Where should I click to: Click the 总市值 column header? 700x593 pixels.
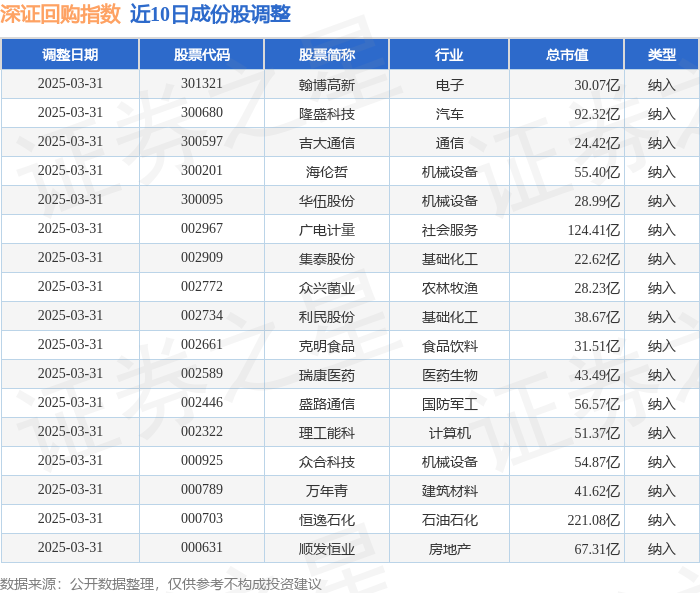pos(567,54)
